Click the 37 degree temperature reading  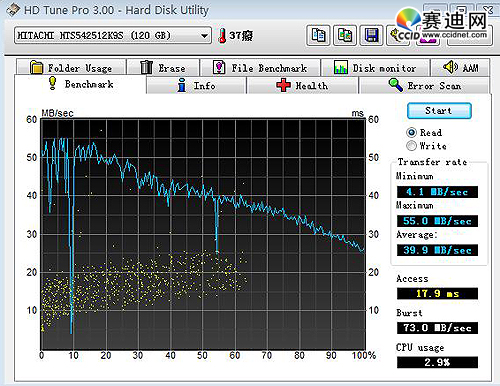point(241,35)
